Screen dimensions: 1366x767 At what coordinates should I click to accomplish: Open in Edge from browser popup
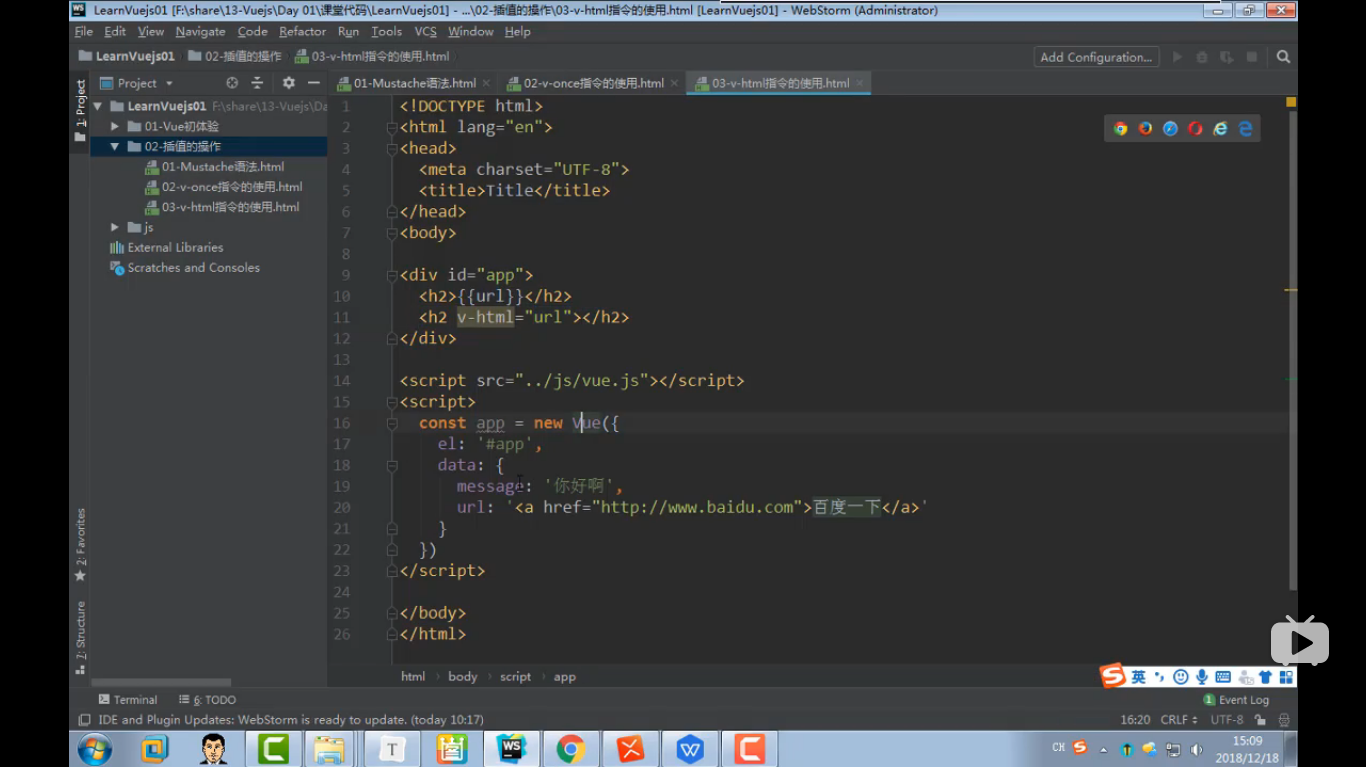pos(1246,129)
